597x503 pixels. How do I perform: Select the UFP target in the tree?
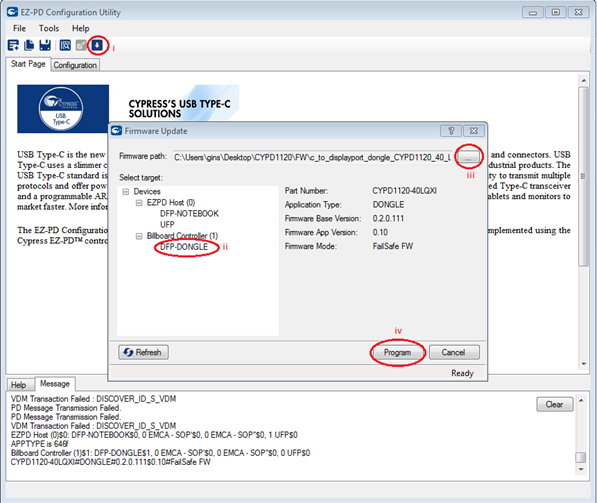167,225
